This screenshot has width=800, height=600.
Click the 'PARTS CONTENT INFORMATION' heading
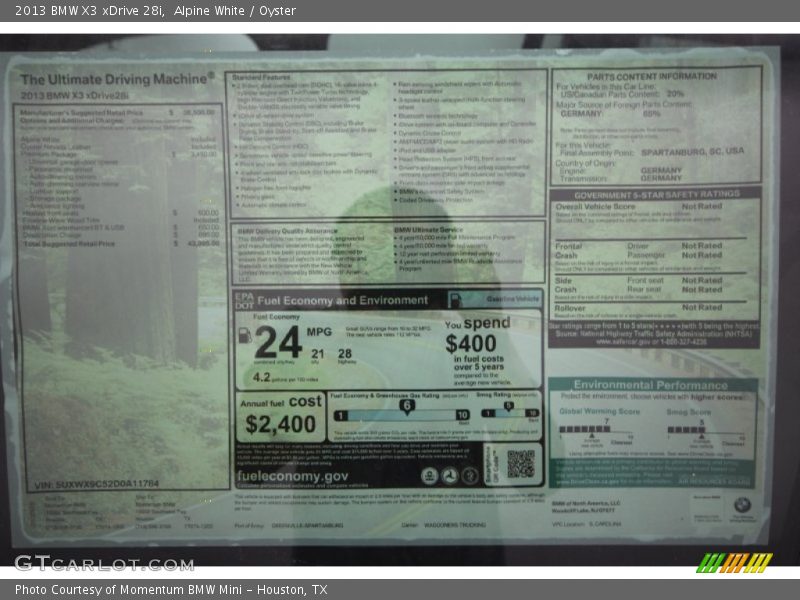pos(652,77)
